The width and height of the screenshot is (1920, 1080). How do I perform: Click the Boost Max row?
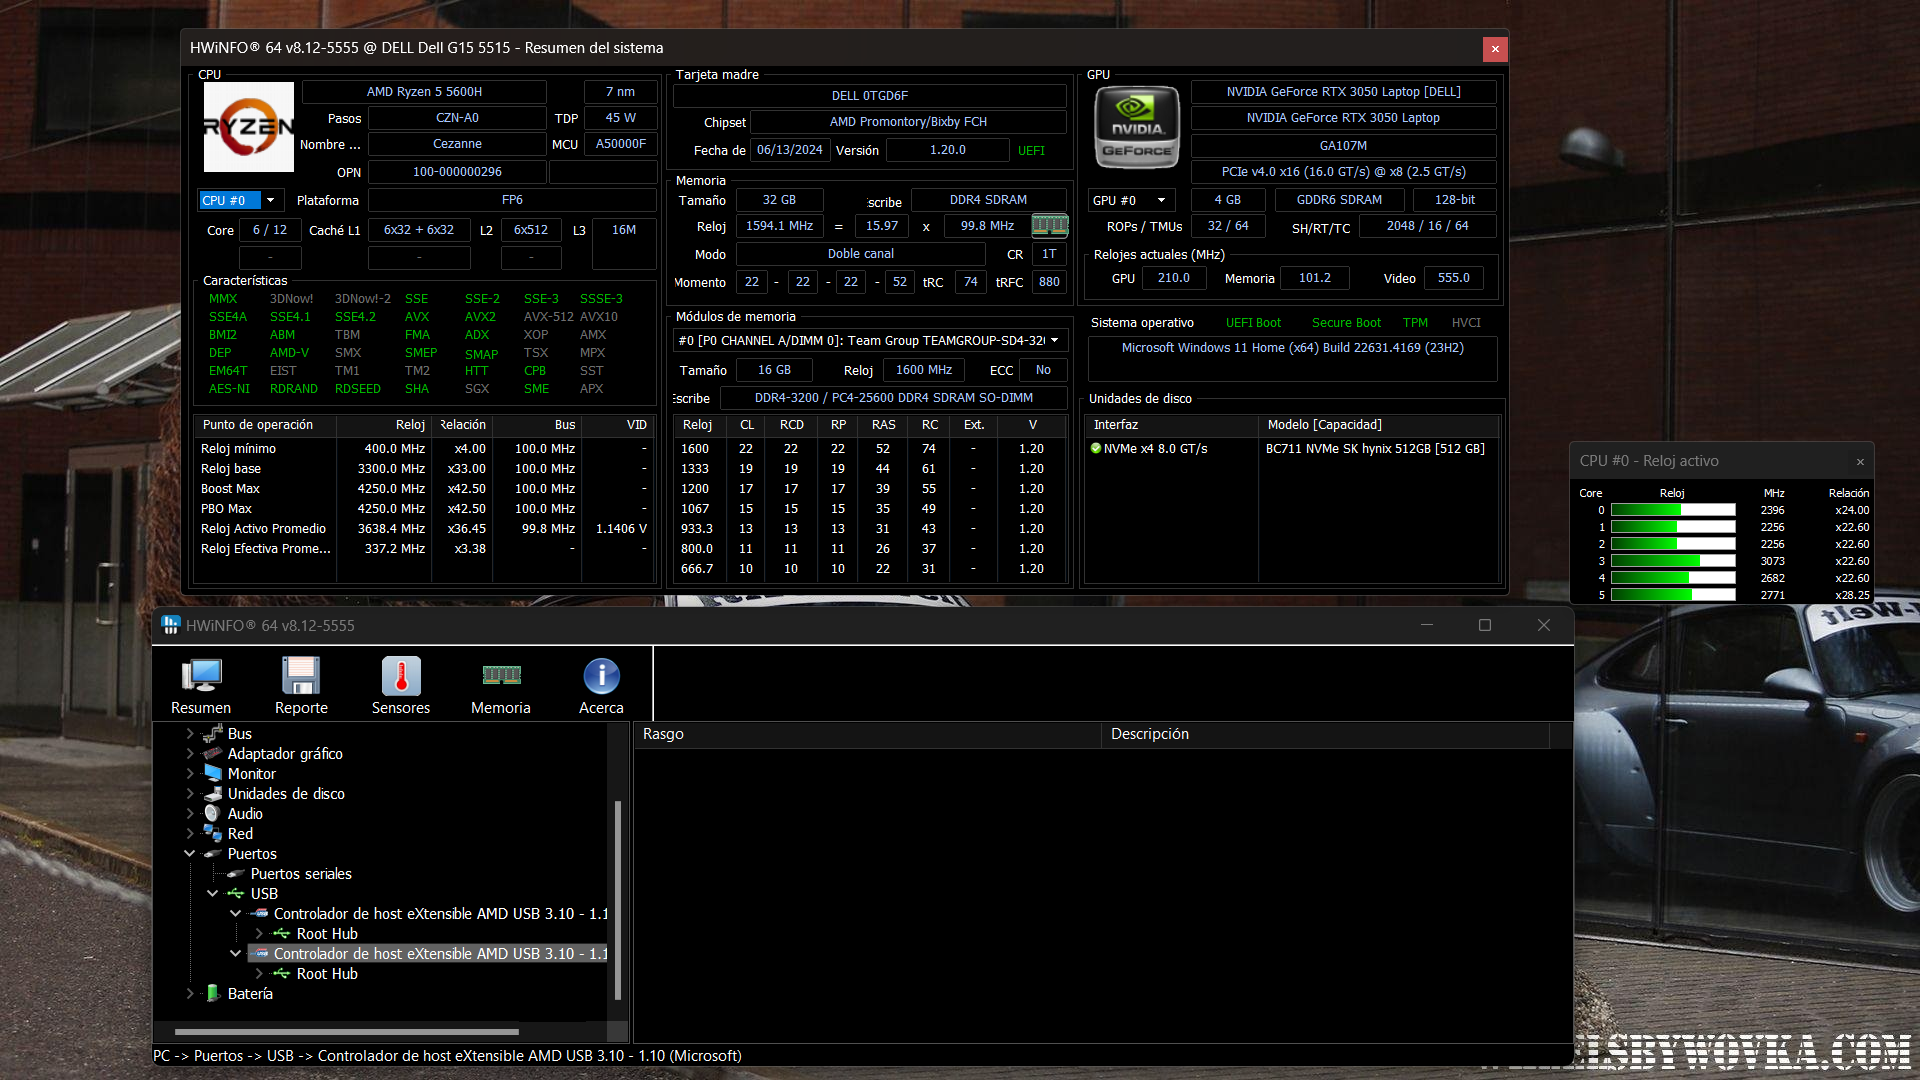(425, 489)
